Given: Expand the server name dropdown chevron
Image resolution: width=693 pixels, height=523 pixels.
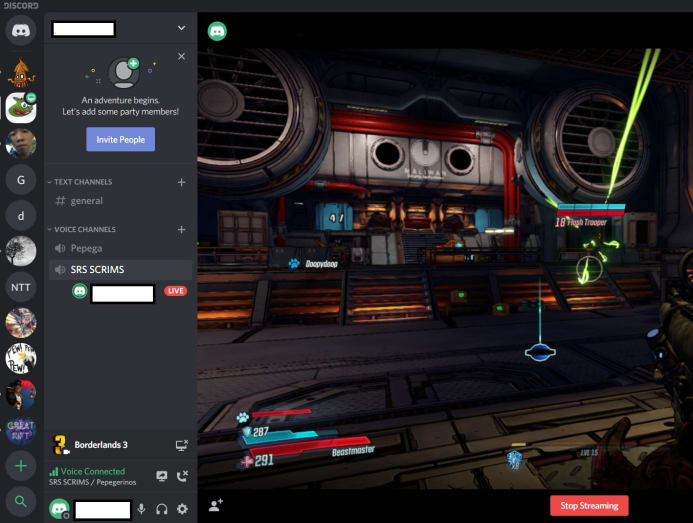Looking at the screenshot, I should (x=181, y=28).
